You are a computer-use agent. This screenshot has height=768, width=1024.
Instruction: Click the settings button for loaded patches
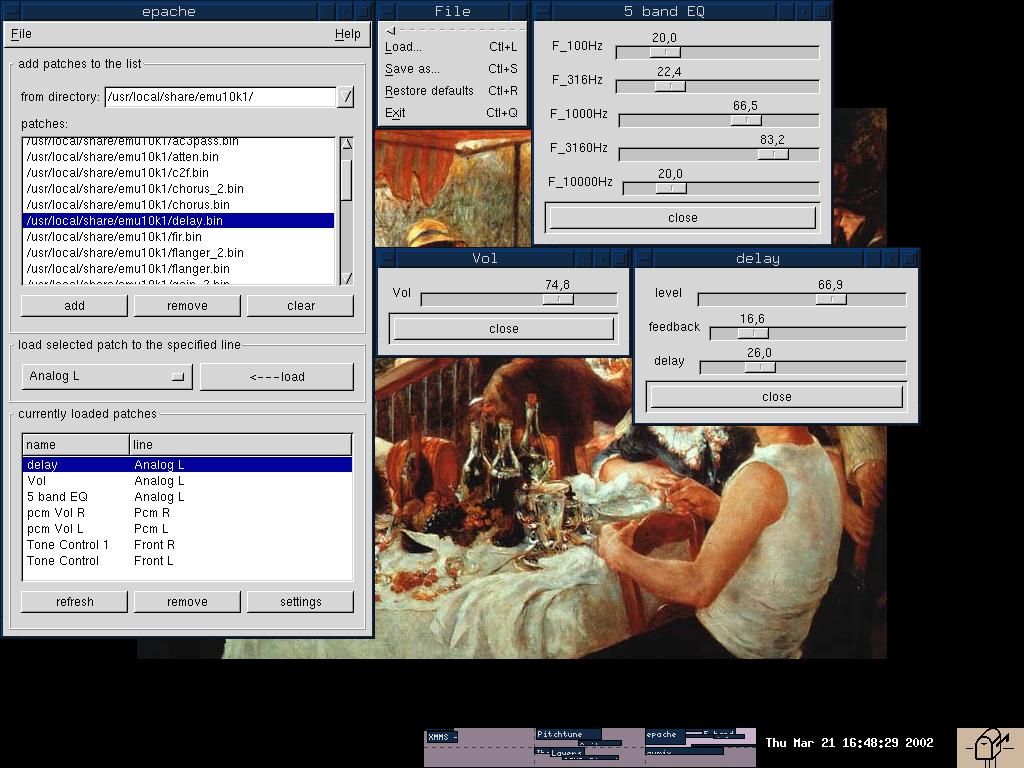click(300, 602)
